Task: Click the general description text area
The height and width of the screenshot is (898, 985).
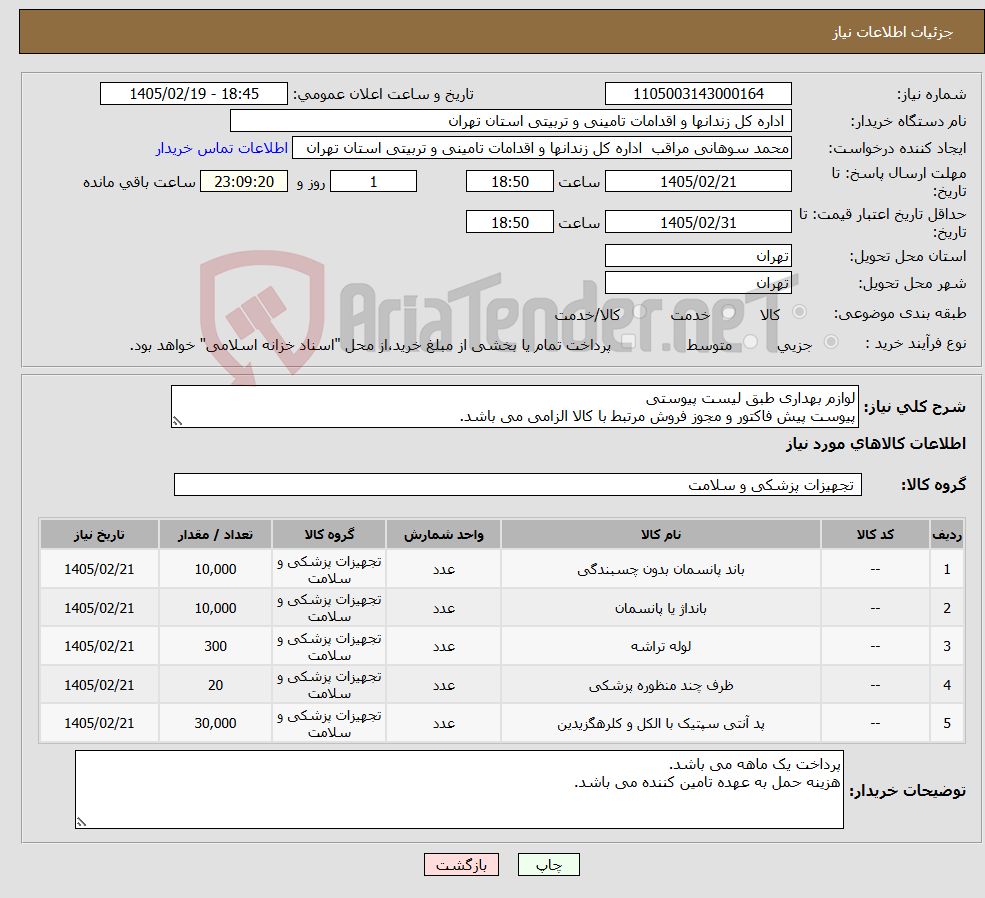Action: [x=514, y=407]
